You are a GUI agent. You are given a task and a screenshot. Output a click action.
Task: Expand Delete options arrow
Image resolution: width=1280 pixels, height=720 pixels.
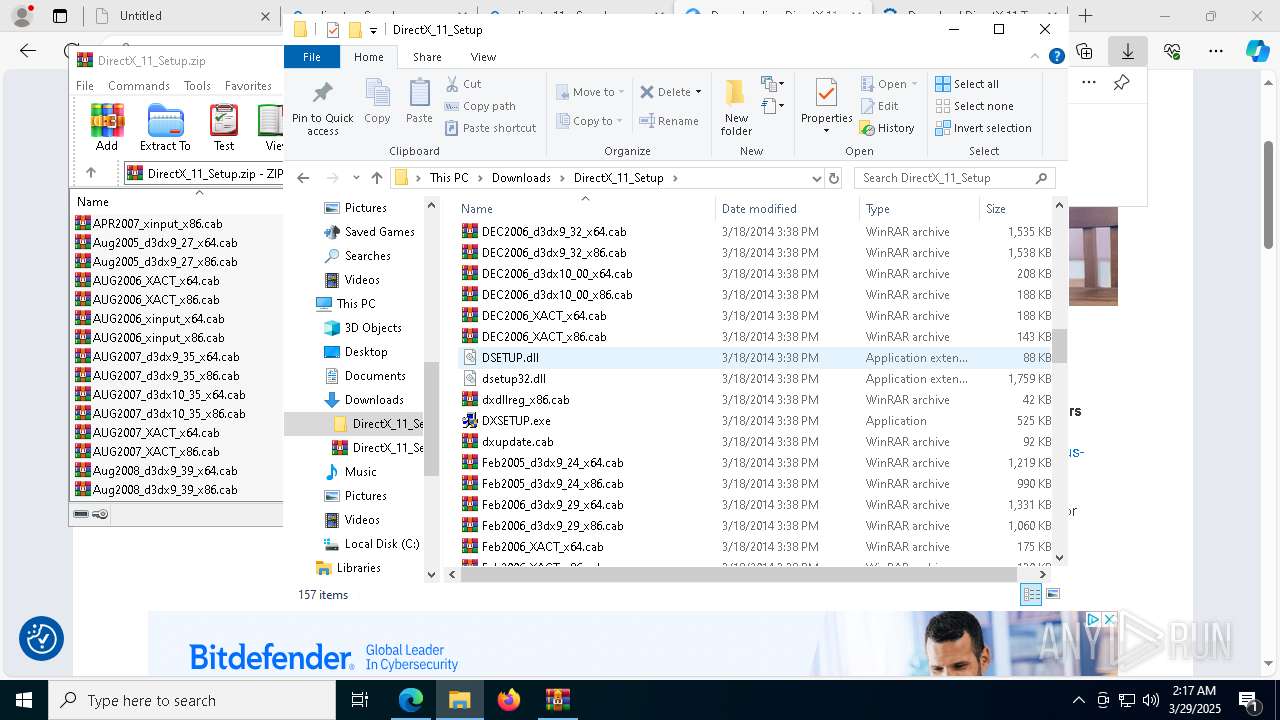(698, 92)
